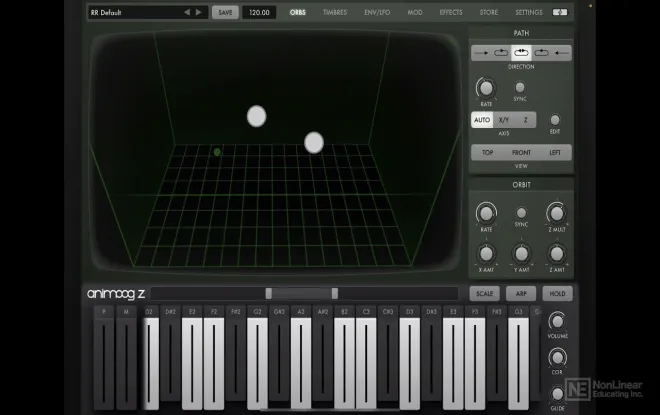Select the back-and-forth path direction icon
Image resolution: width=660 pixels, height=415 pixels.
click(x=521, y=53)
